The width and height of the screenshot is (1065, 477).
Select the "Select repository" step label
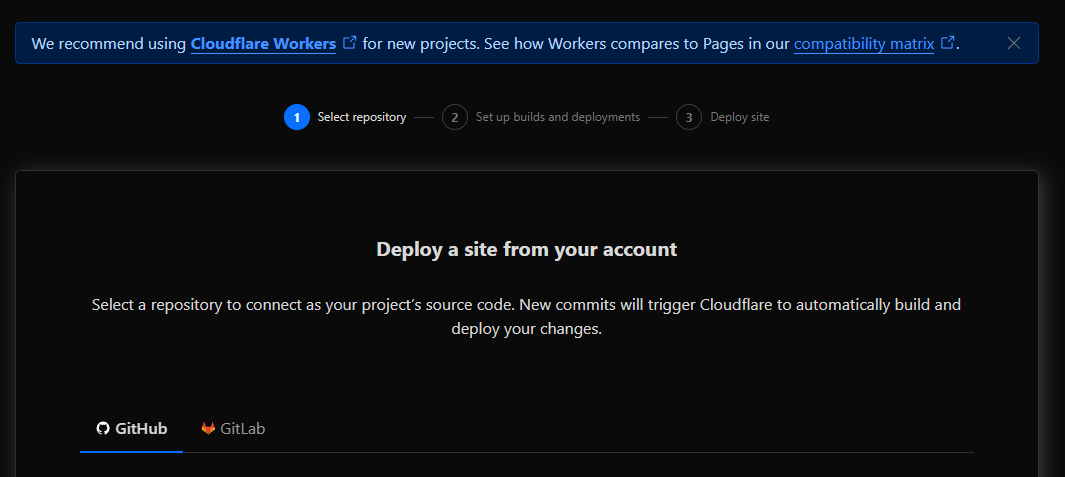pyautogui.click(x=361, y=117)
